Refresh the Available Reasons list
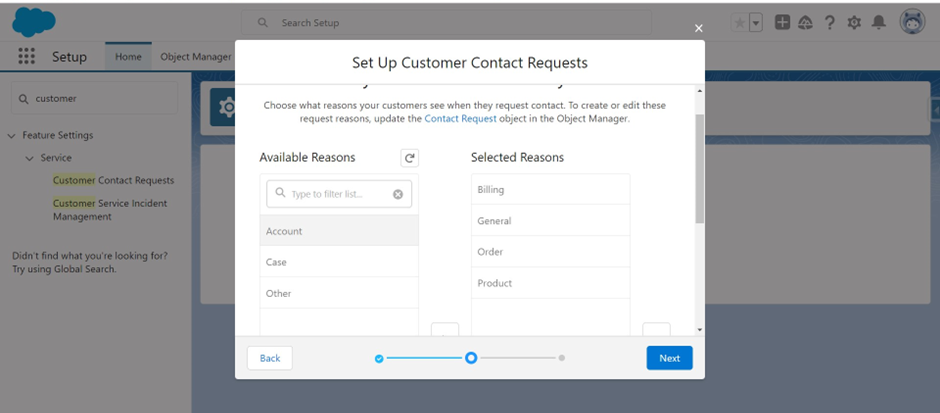 point(409,158)
